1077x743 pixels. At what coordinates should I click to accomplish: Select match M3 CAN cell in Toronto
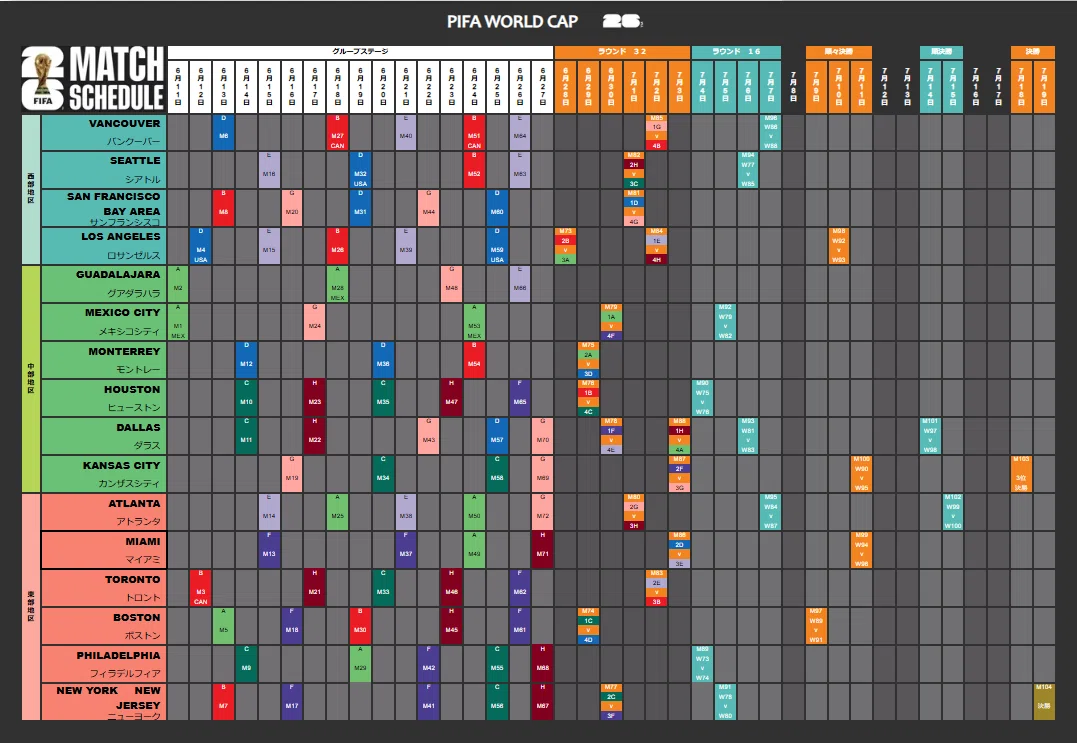coord(201,588)
